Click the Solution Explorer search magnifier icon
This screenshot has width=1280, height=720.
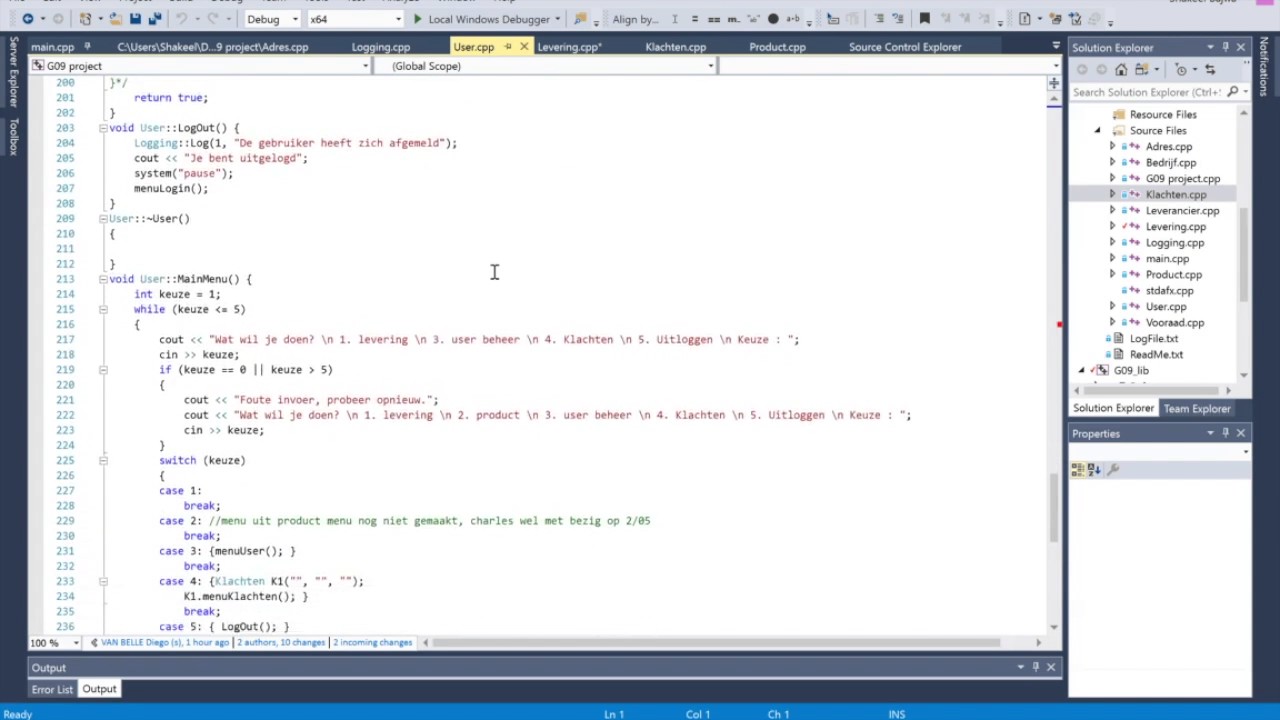[x=1232, y=92]
